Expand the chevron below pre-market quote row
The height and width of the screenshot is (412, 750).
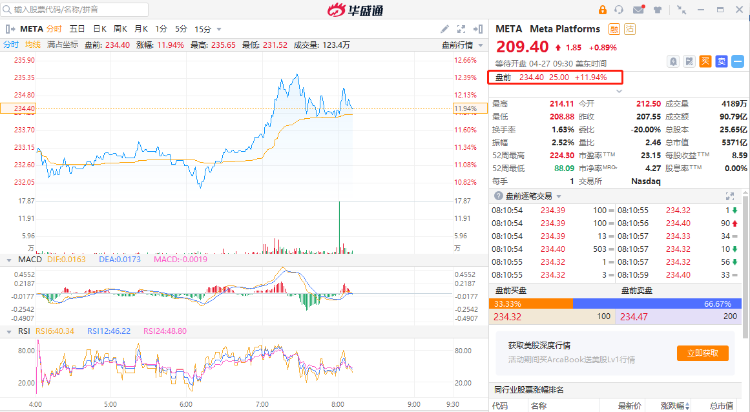pos(619,91)
